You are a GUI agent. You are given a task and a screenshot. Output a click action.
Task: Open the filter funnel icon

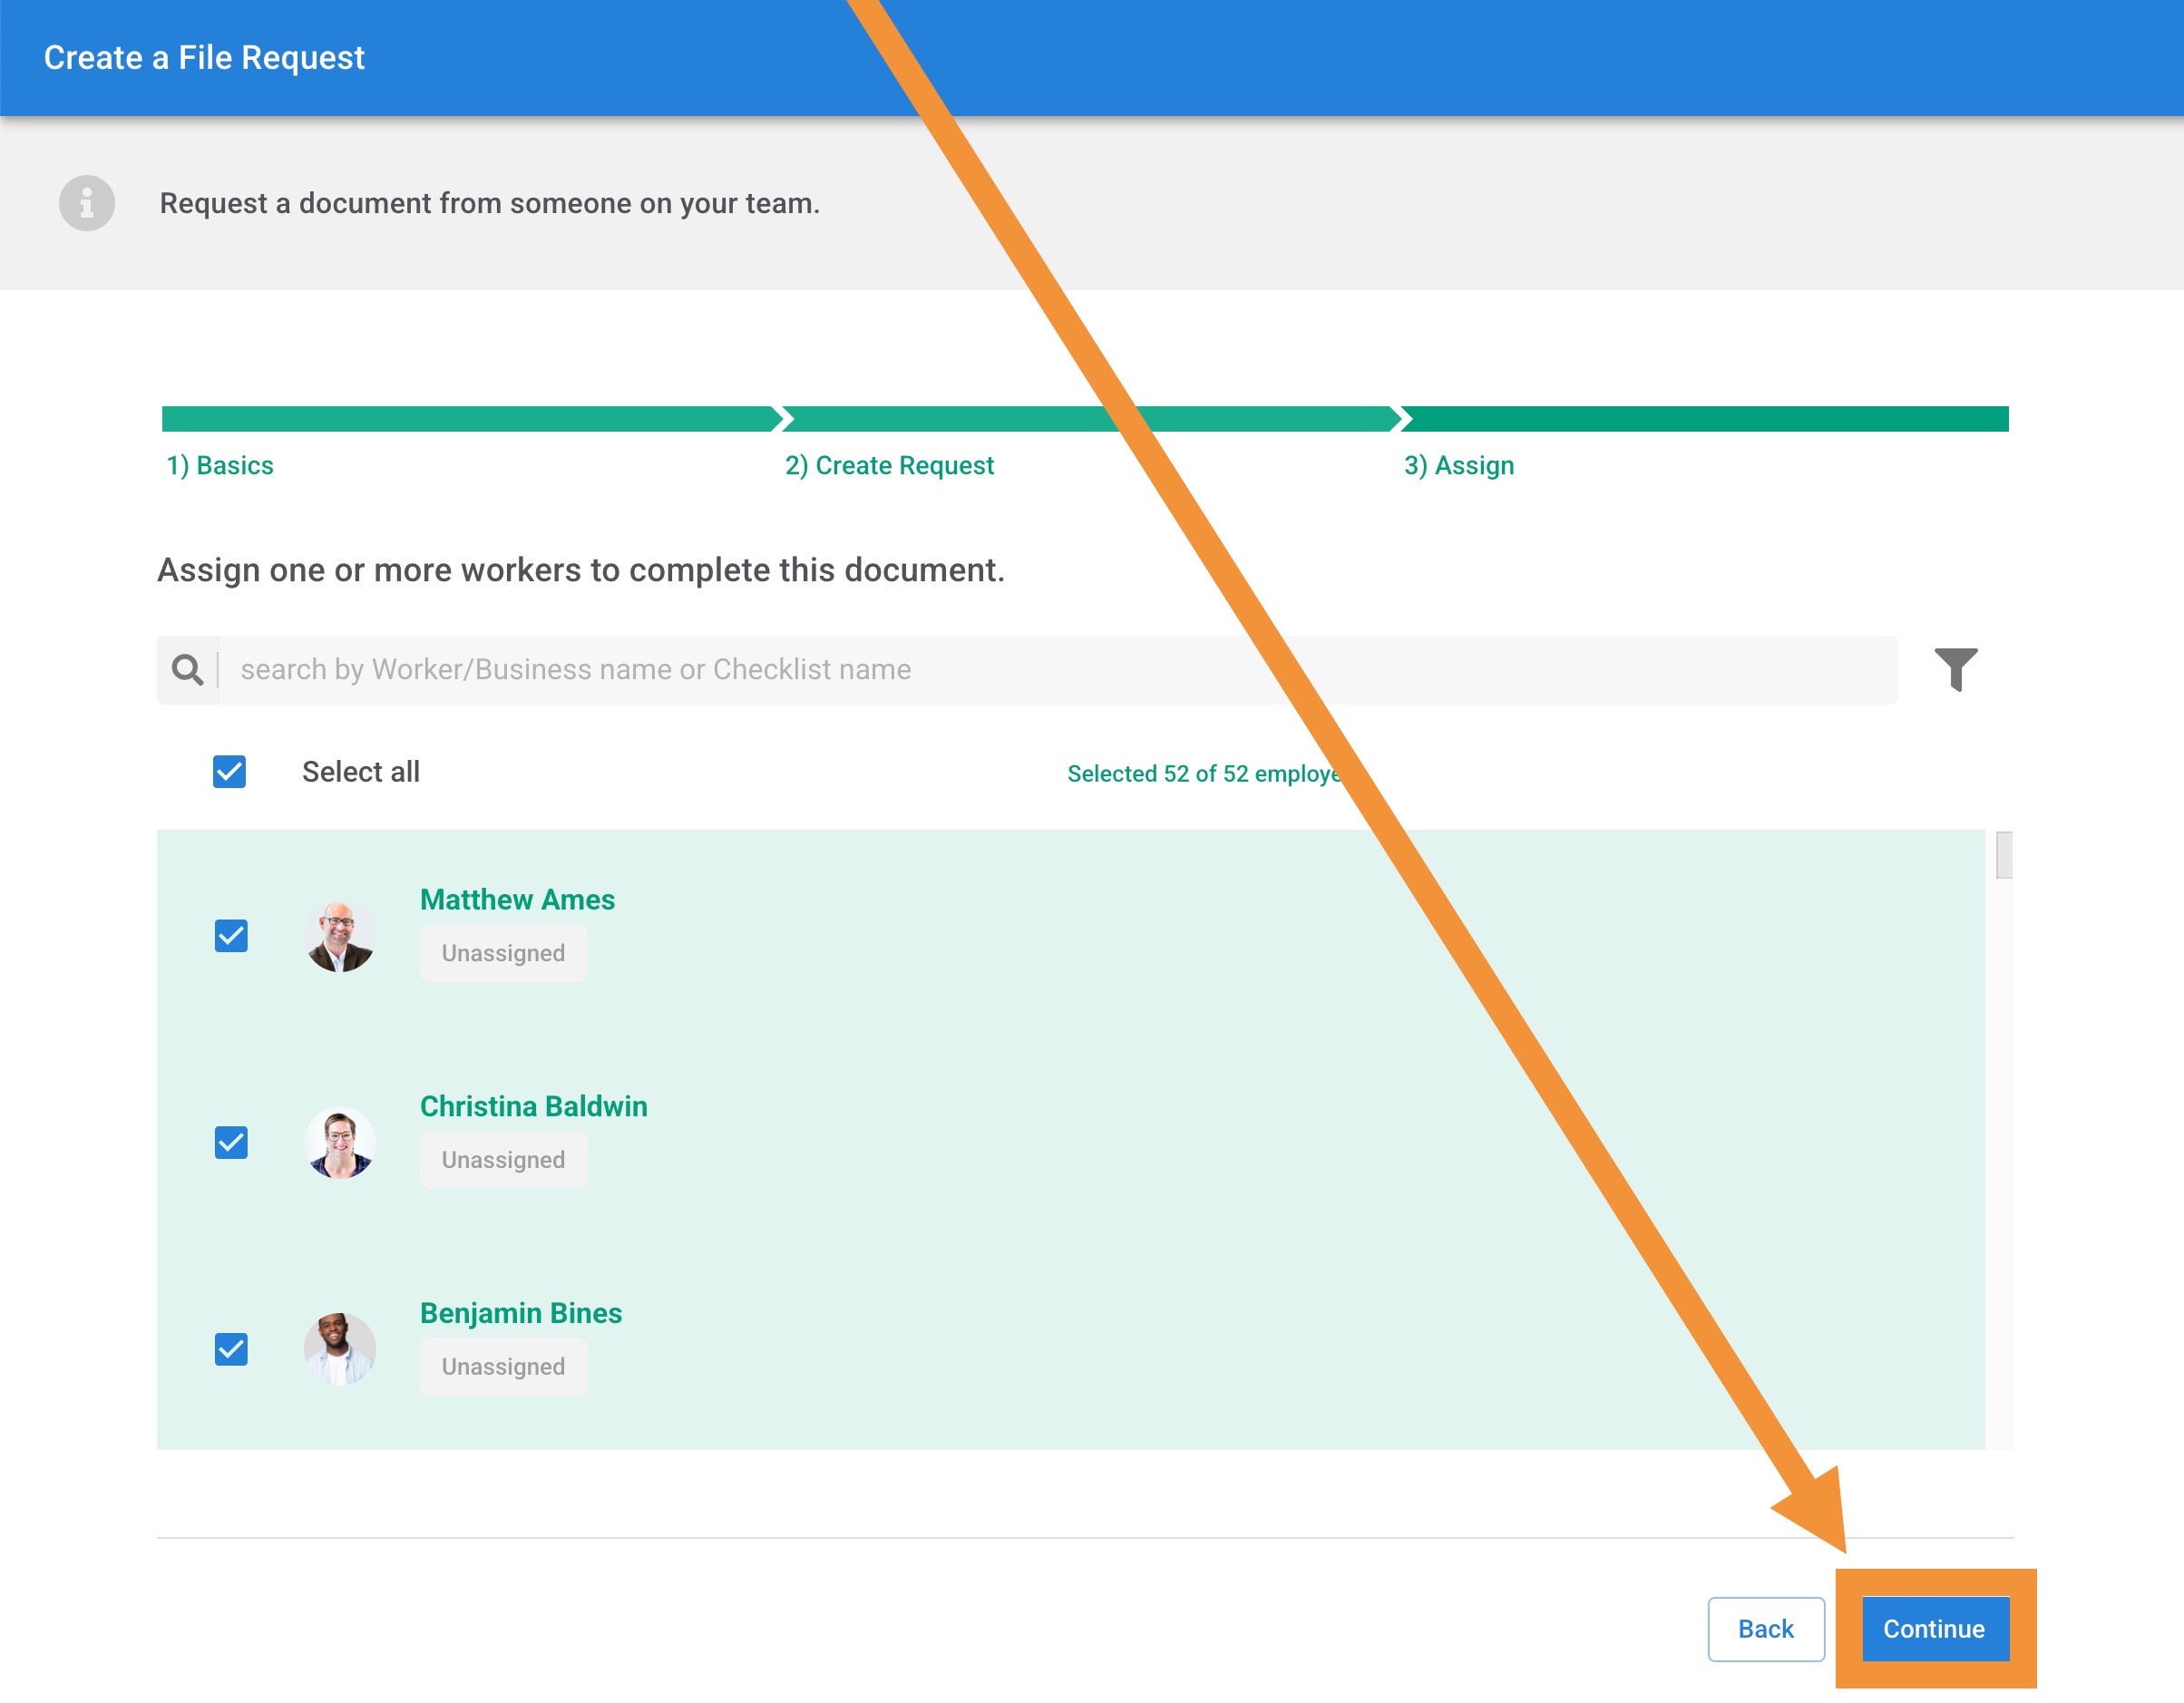(x=1956, y=669)
